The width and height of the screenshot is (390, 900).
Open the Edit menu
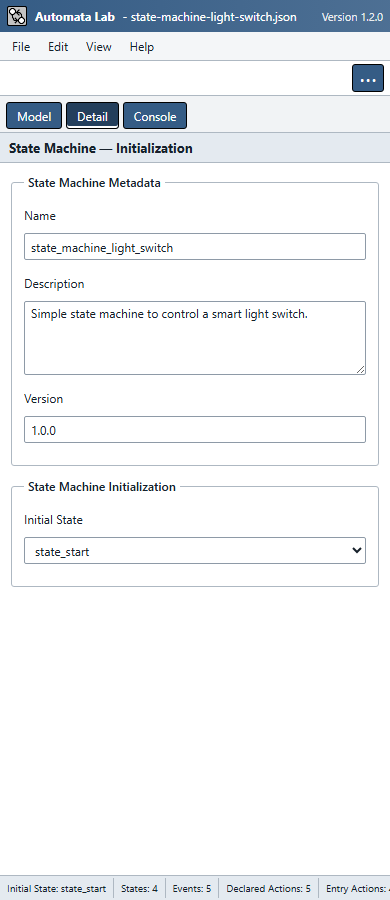(x=58, y=47)
